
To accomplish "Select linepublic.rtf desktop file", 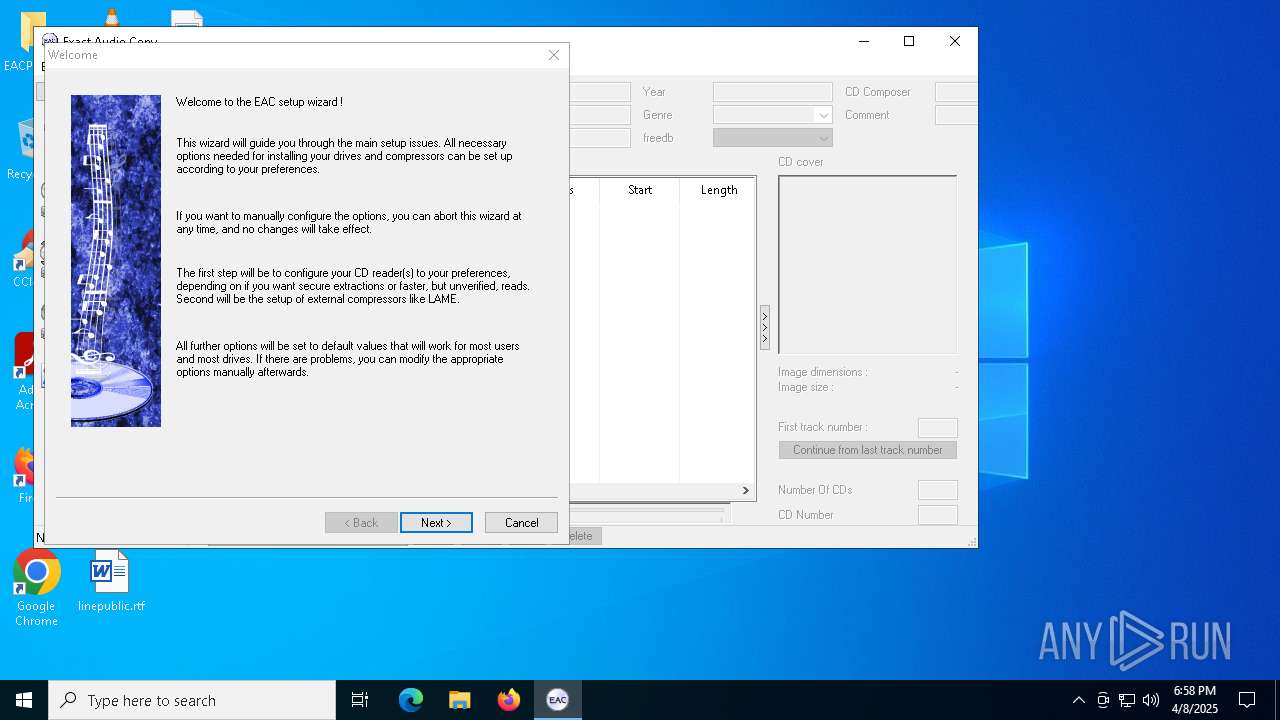I will pos(110,581).
